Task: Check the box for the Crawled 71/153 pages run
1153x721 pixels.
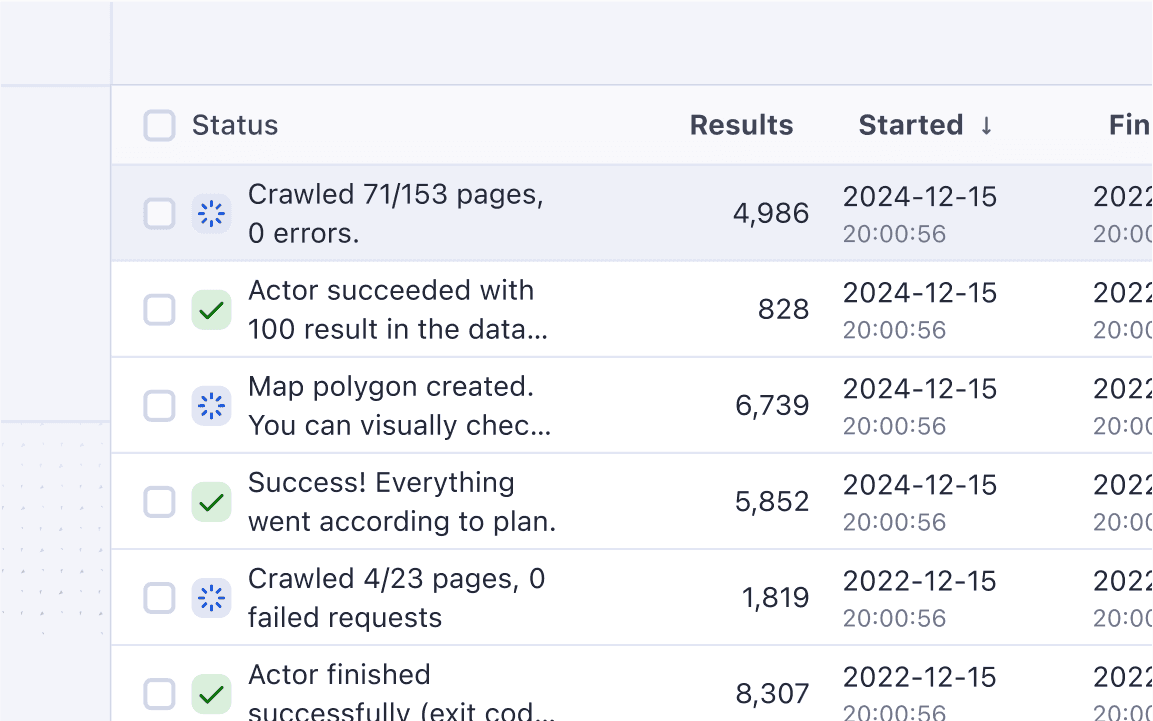Action: 159,214
